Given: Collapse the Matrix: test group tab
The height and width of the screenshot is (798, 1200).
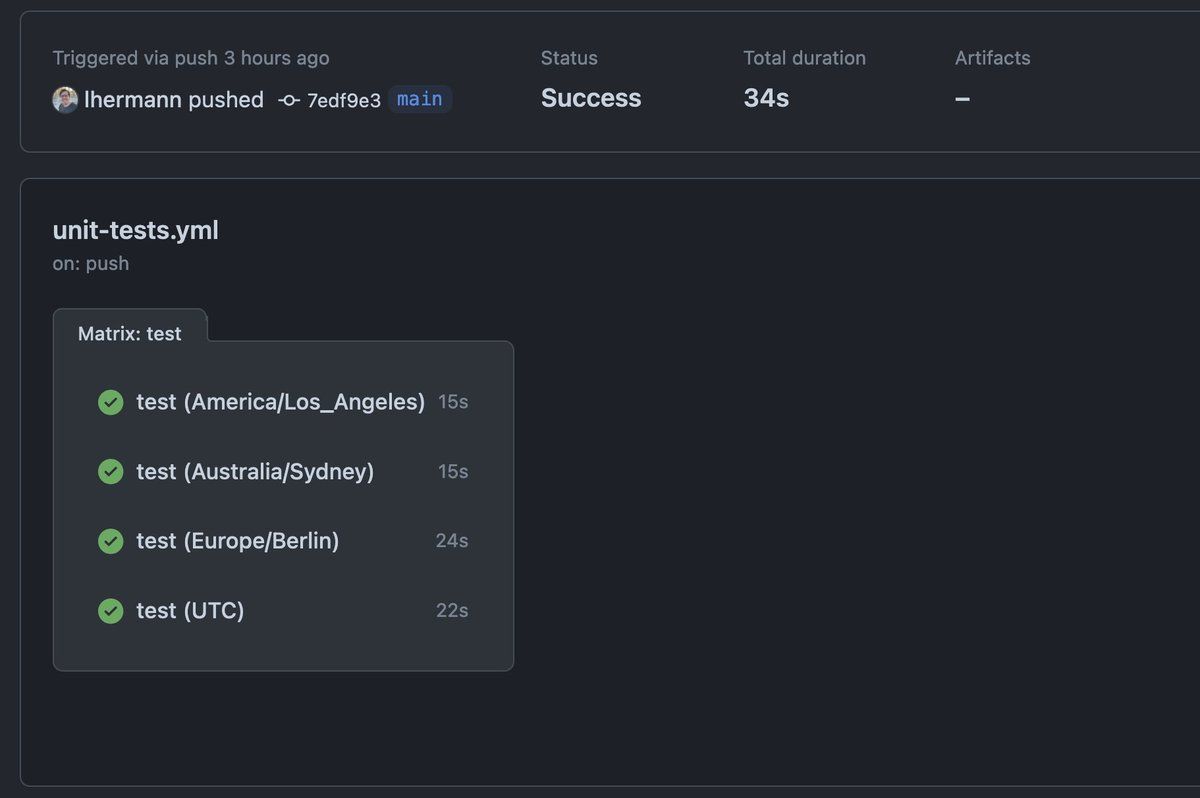Looking at the screenshot, I should 130,334.
